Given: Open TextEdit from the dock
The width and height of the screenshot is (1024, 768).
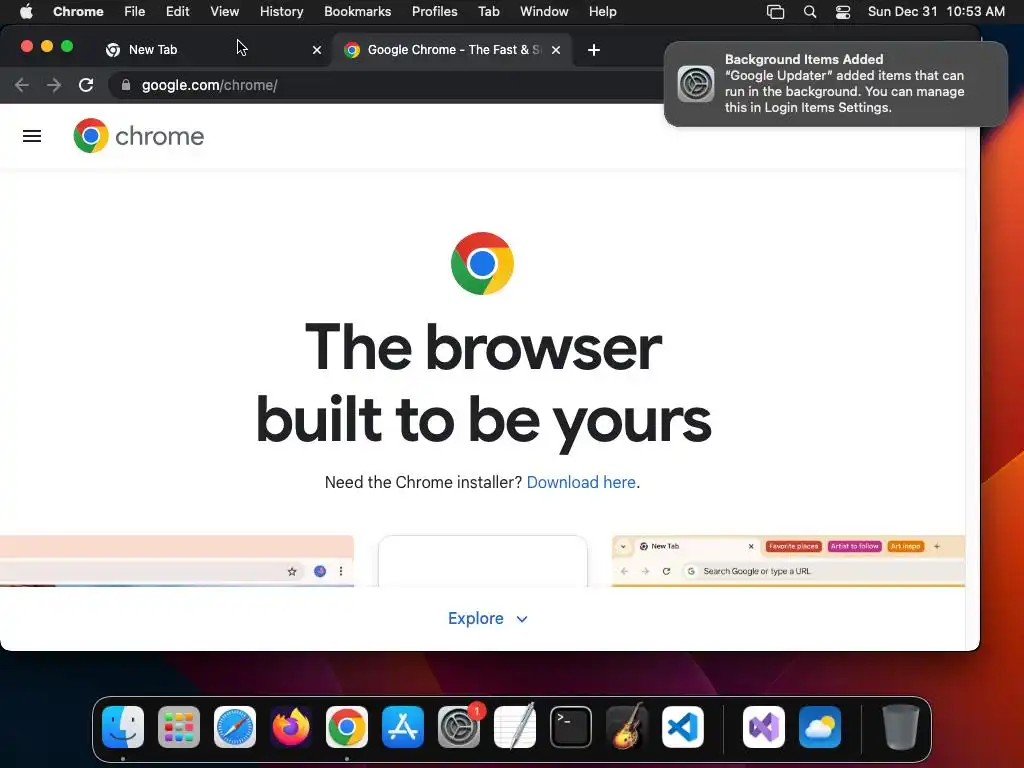Looking at the screenshot, I should pos(515,727).
